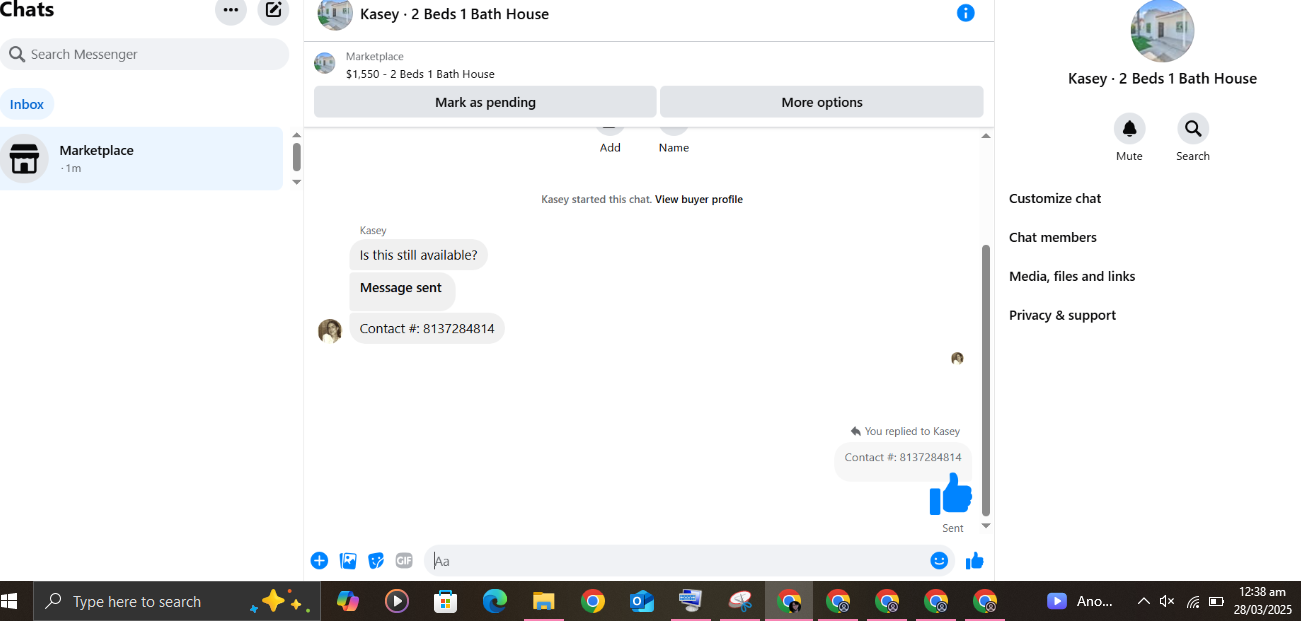Open the Marketplace listing thumbnail
Image resolution: width=1301 pixels, height=621 pixels.
(324, 63)
